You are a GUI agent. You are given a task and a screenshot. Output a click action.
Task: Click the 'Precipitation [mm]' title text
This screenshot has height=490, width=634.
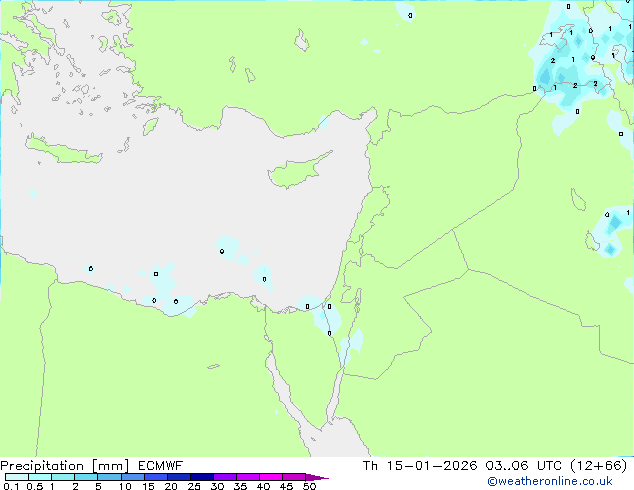click(x=65, y=466)
